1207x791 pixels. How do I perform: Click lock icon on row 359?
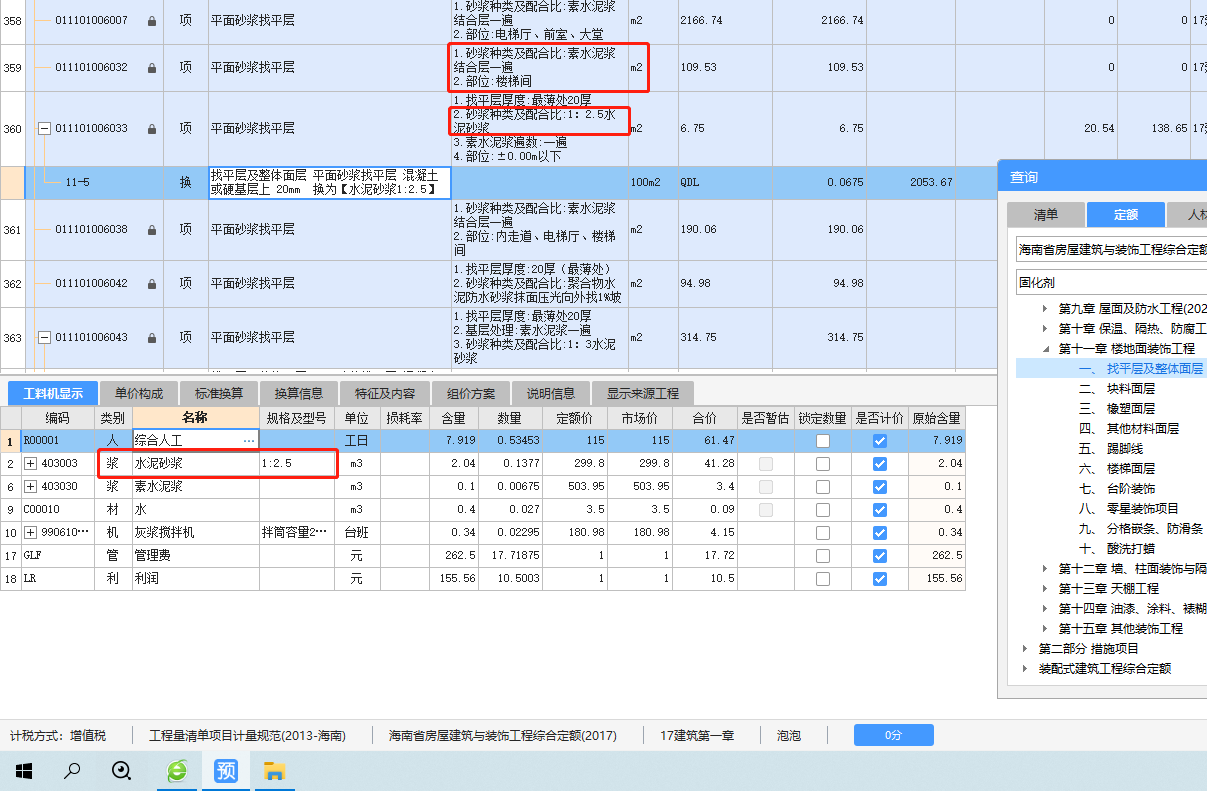(x=151, y=68)
